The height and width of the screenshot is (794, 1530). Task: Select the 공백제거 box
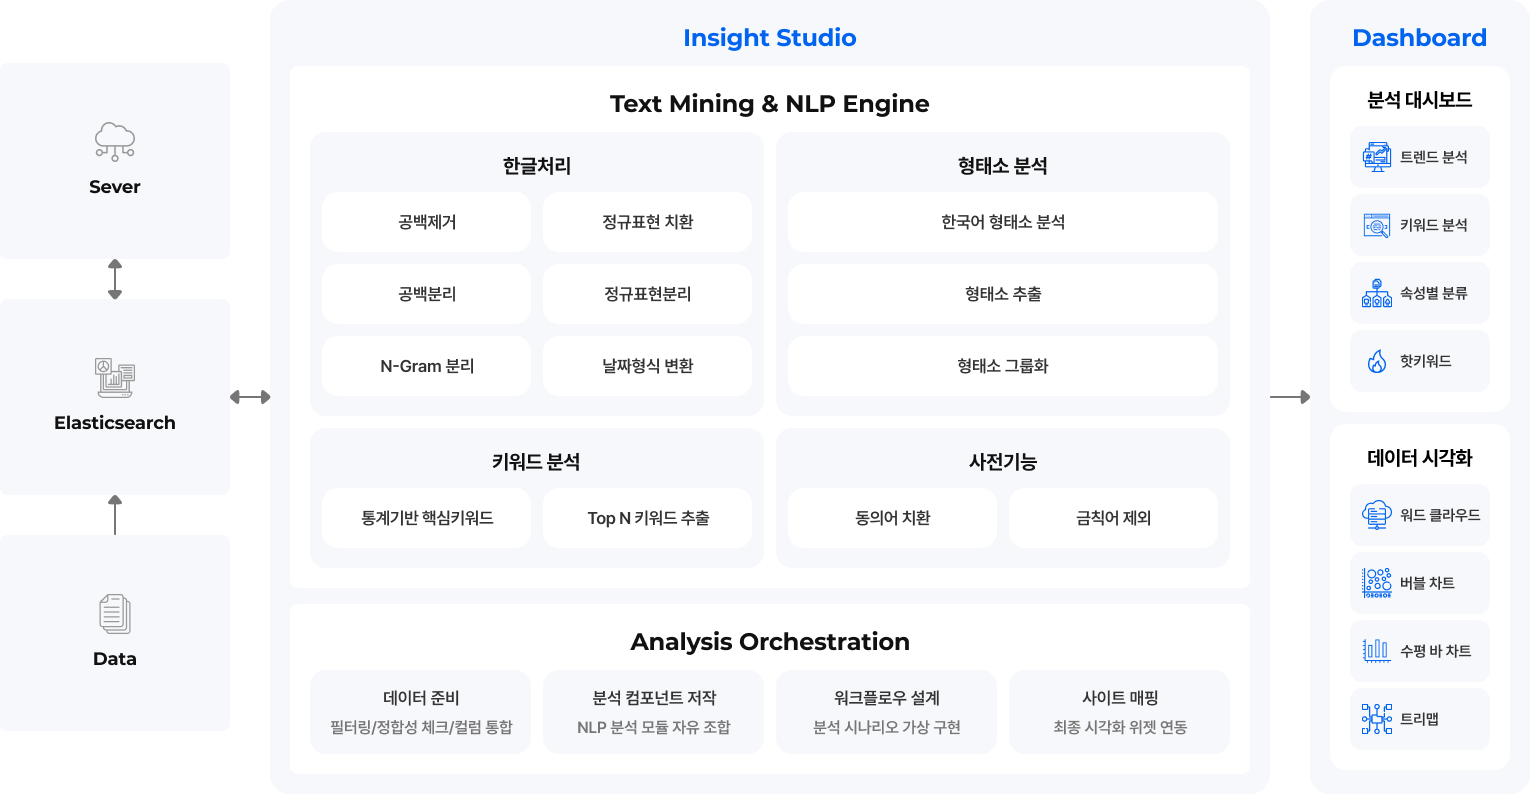point(427,222)
